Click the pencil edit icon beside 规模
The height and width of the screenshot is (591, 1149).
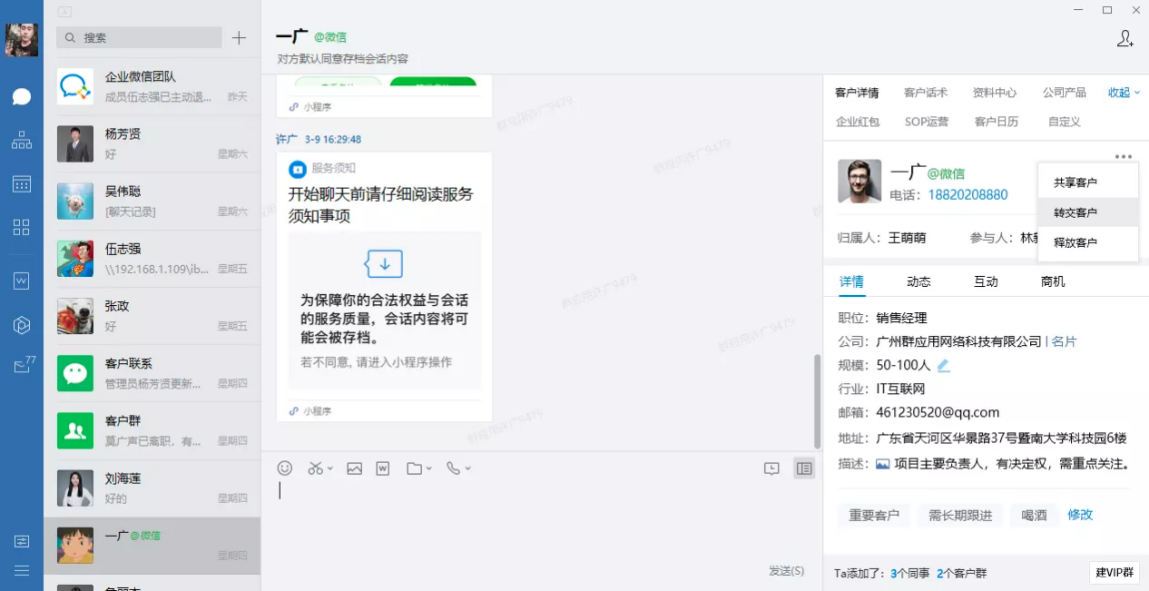click(943, 365)
